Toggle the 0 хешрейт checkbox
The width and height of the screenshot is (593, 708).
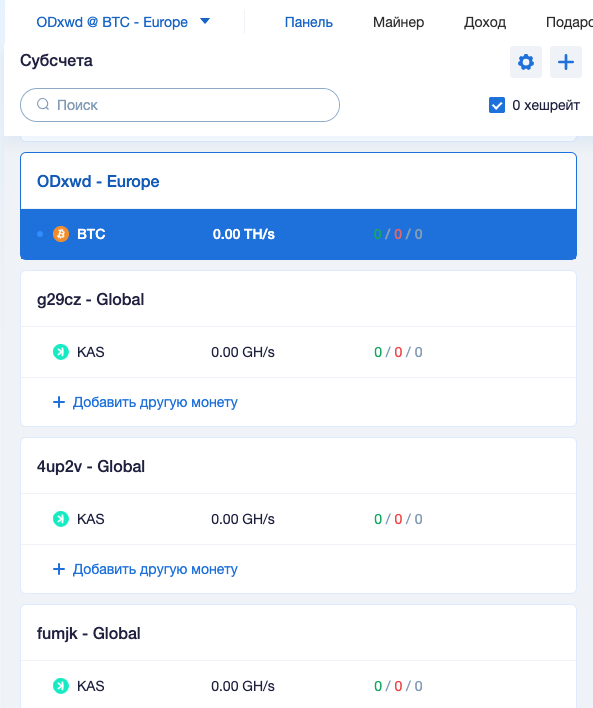(x=497, y=105)
